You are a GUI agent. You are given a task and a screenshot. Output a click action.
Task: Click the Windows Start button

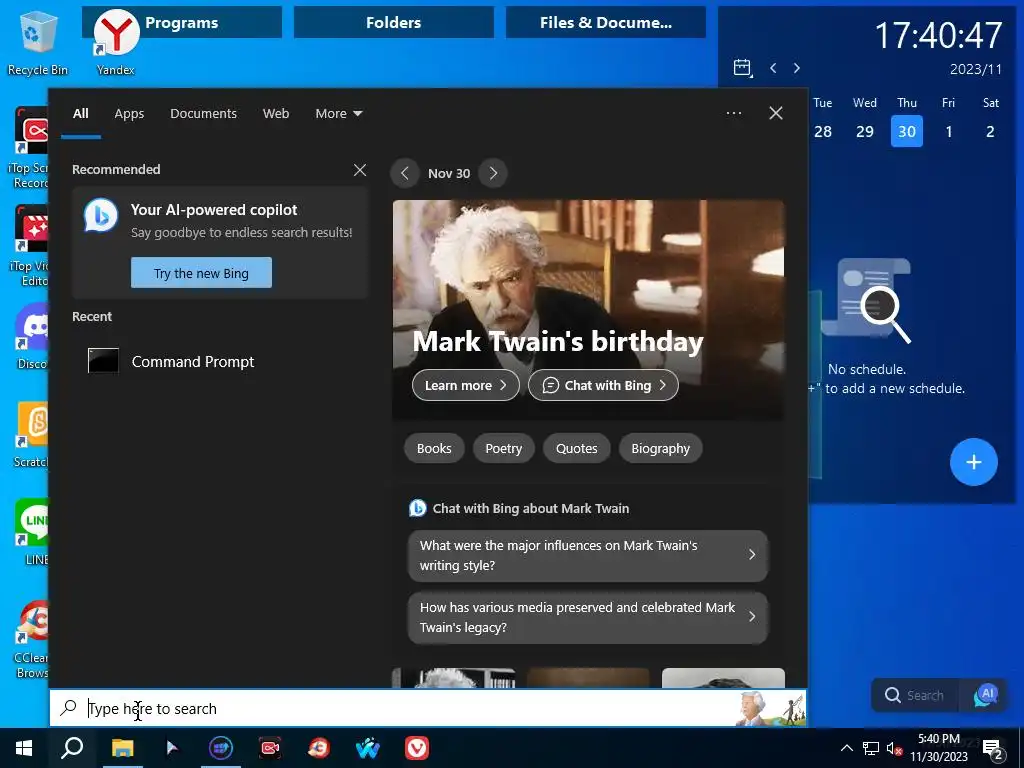tap(24, 748)
